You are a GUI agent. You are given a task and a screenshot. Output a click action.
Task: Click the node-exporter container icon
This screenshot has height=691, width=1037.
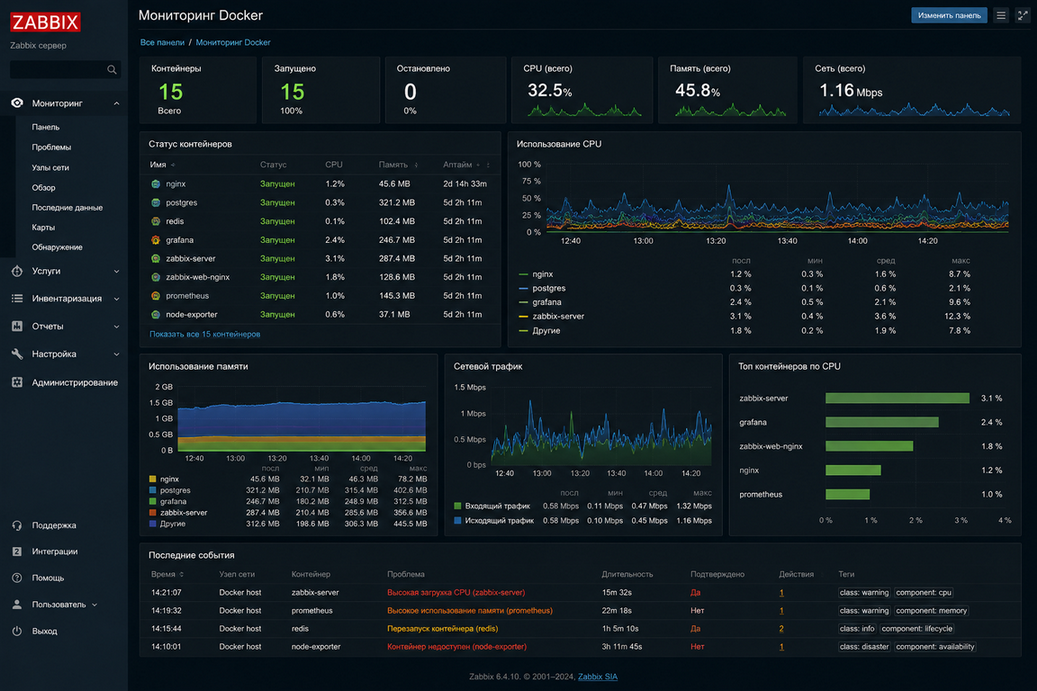click(x=155, y=315)
